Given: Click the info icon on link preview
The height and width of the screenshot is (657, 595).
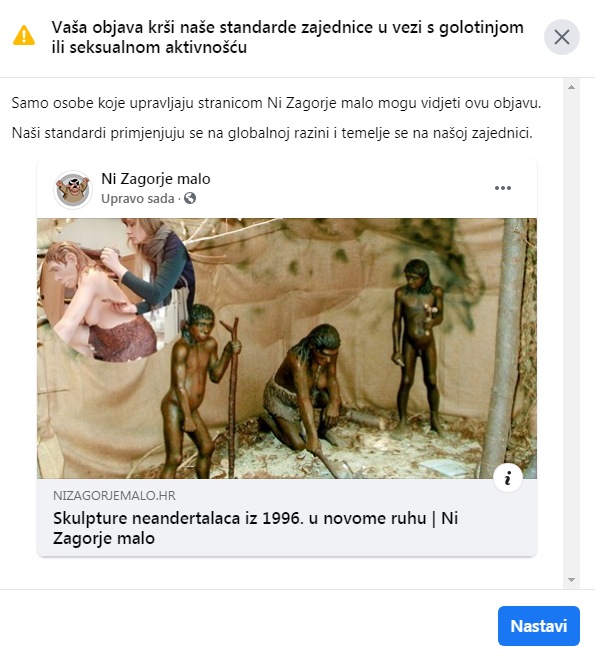Looking at the screenshot, I should (508, 478).
